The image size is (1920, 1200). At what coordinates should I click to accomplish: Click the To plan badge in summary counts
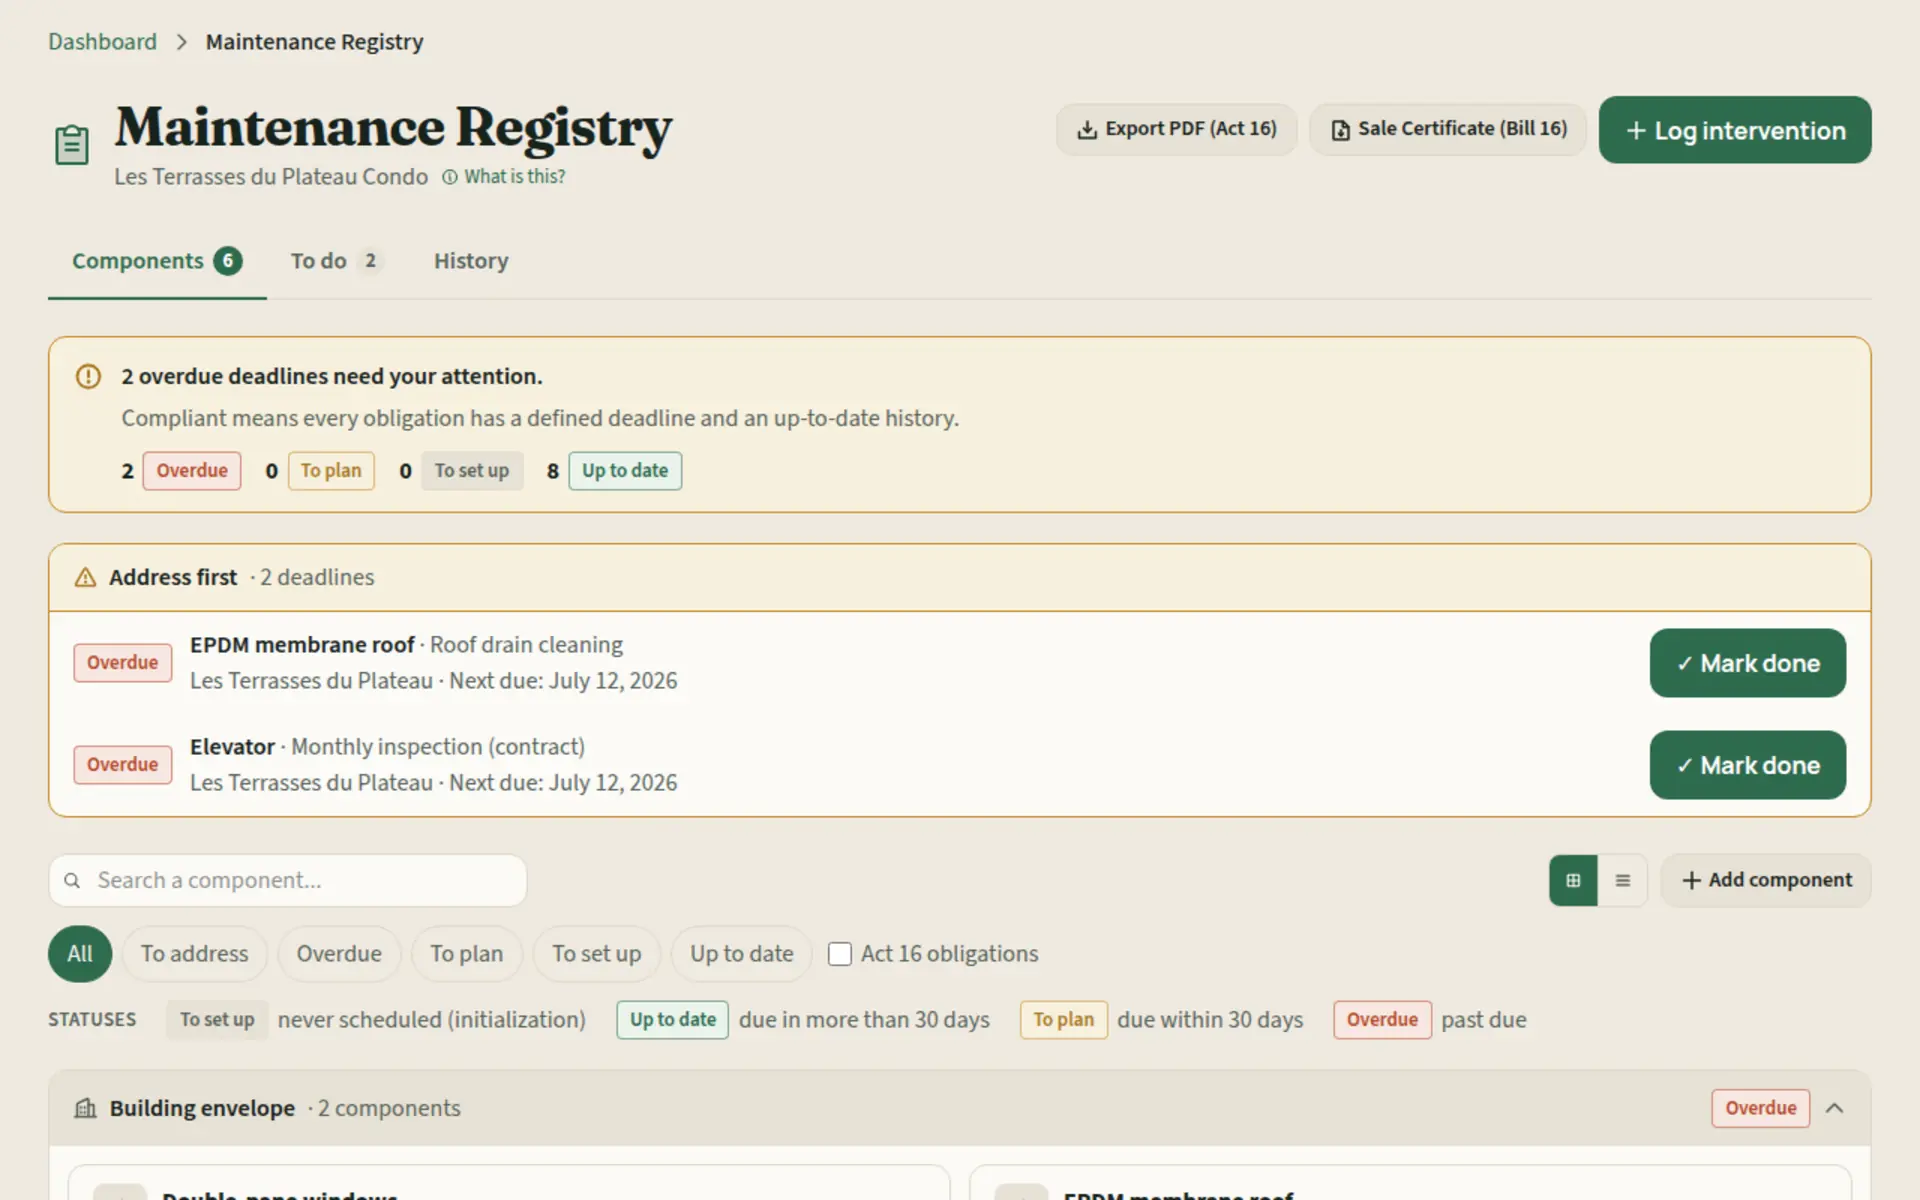click(331, 471)
